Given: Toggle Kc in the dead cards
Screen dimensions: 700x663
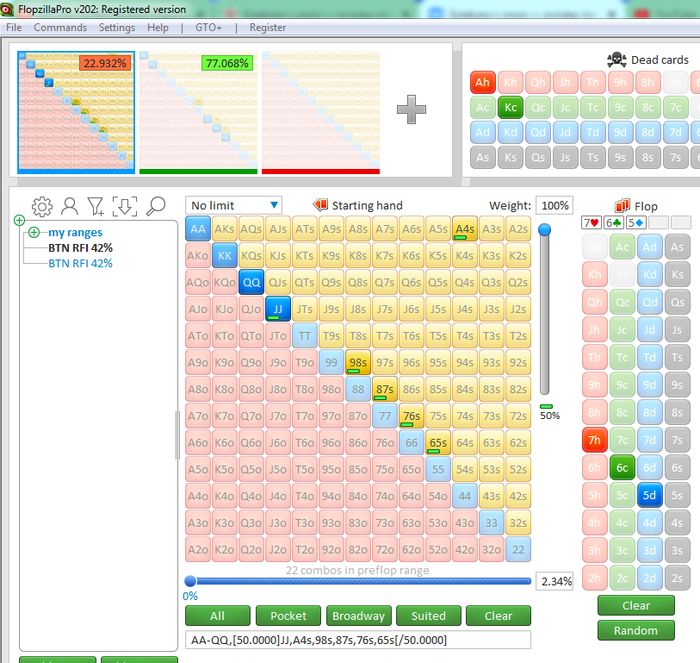Looking at the screenshot, I should pyautogui.click(x=510, y=107).
